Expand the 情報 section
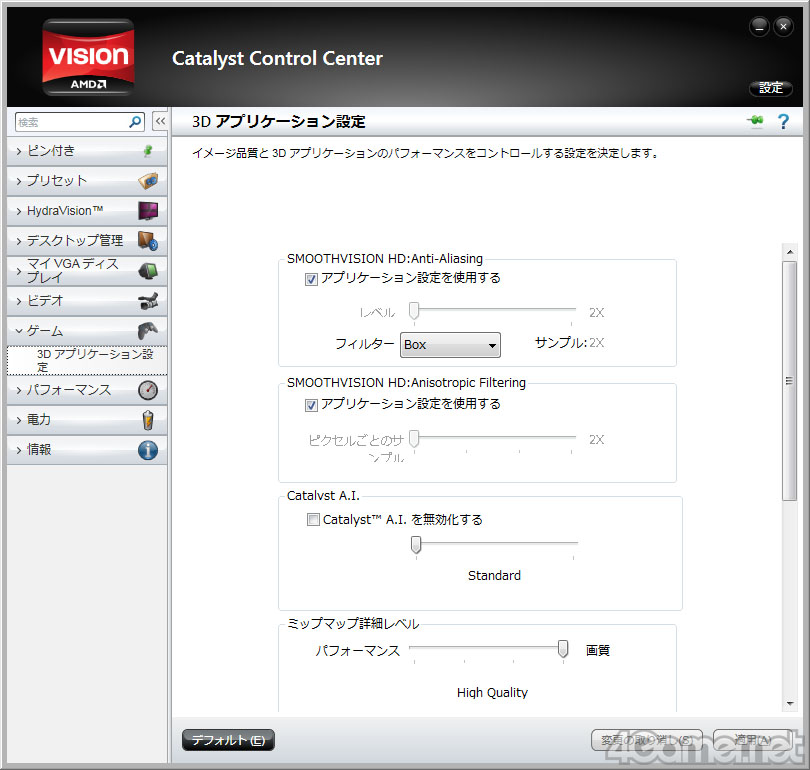The image size is (810, 770). point(87,450)
